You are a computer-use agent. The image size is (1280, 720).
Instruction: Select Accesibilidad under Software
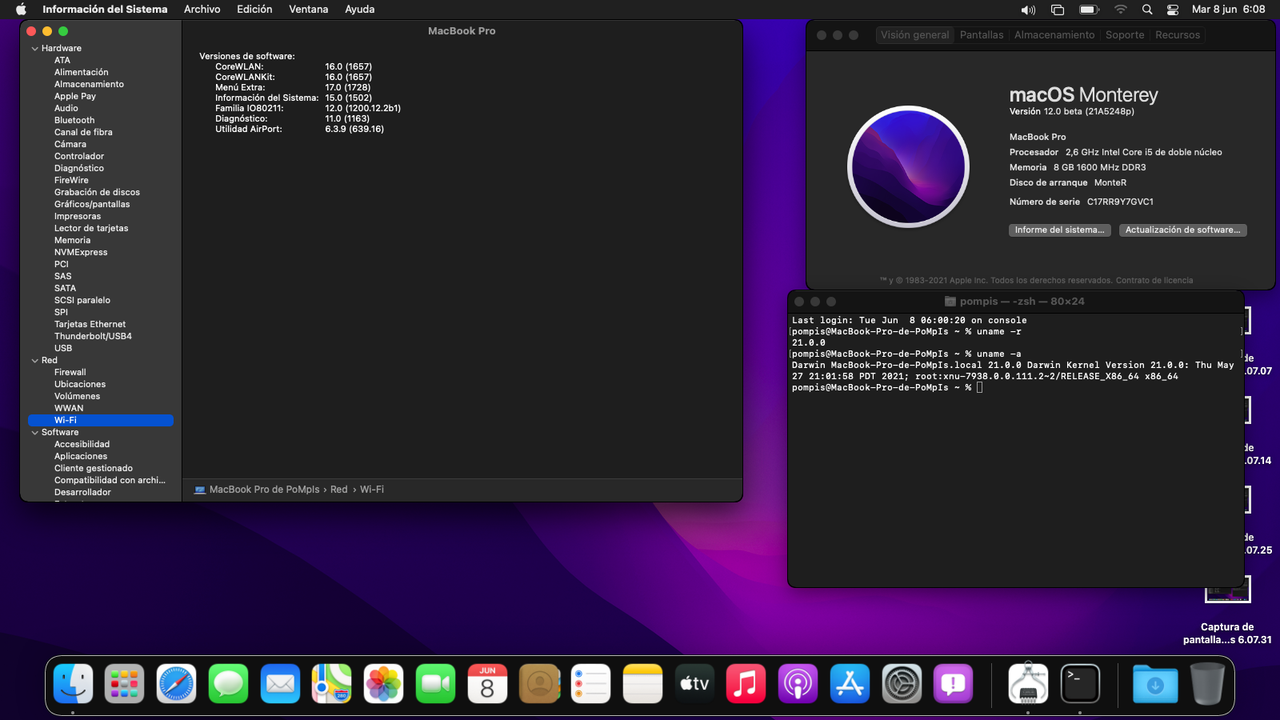pos(82,444)
